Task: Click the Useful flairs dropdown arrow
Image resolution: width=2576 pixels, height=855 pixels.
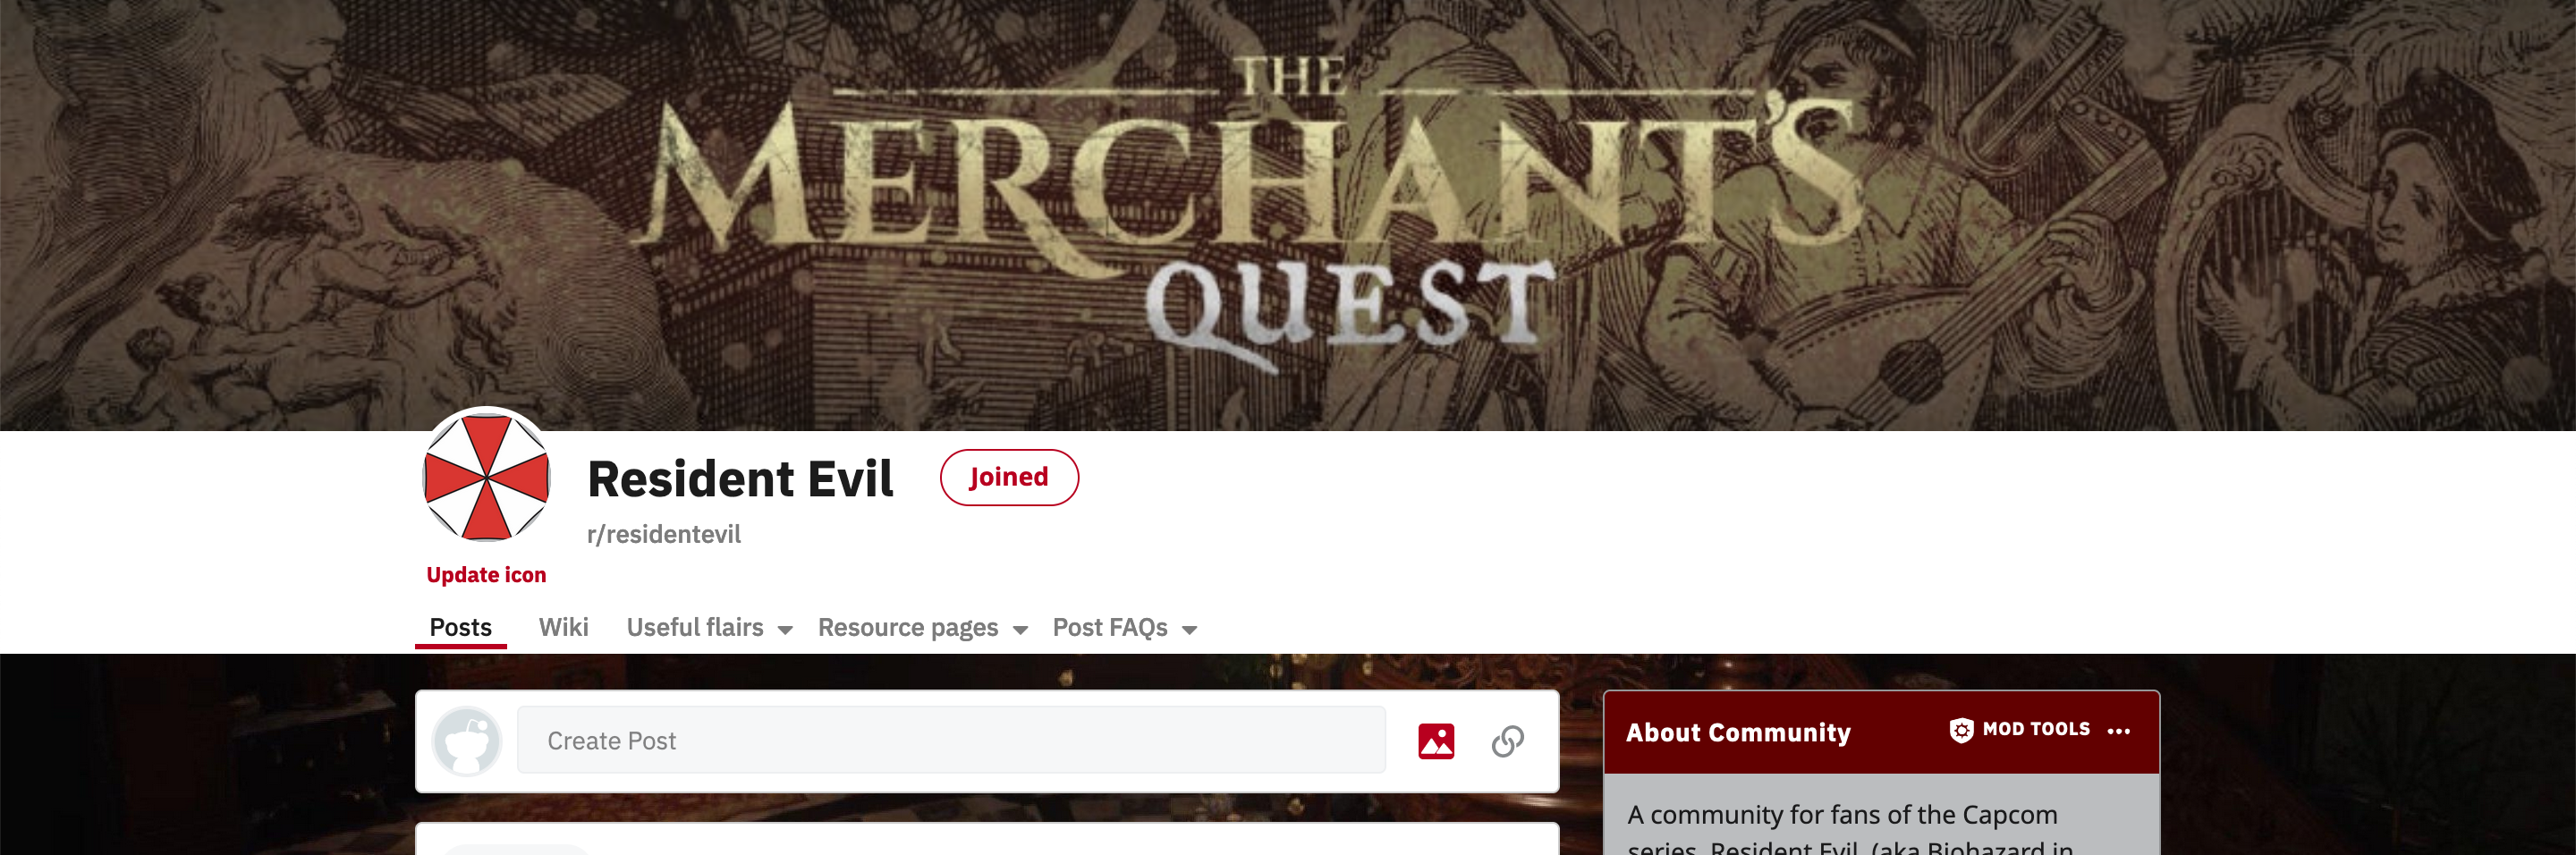Action: click(x=785, y=630)
